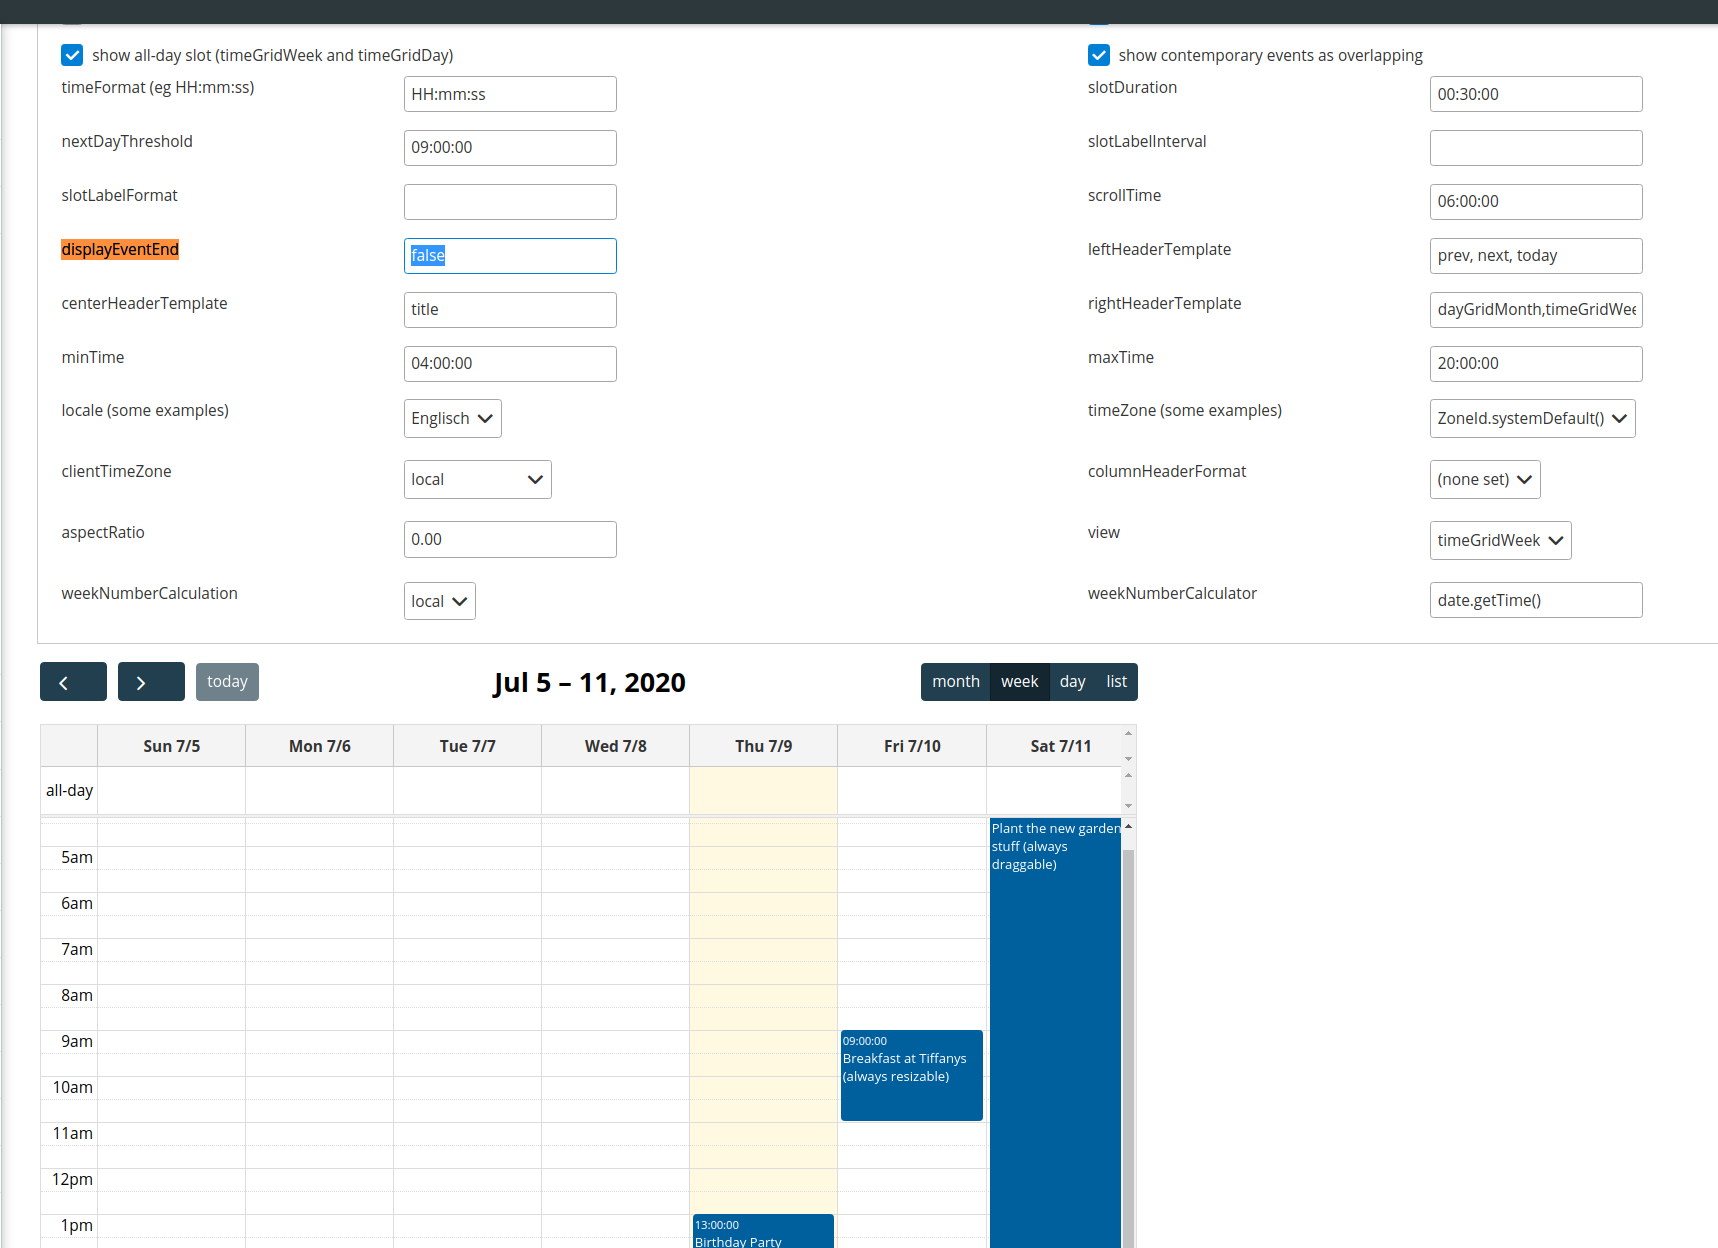
Task: Open the view dropdown set to timeGridWeek
Action: [x=1499, y=540]
